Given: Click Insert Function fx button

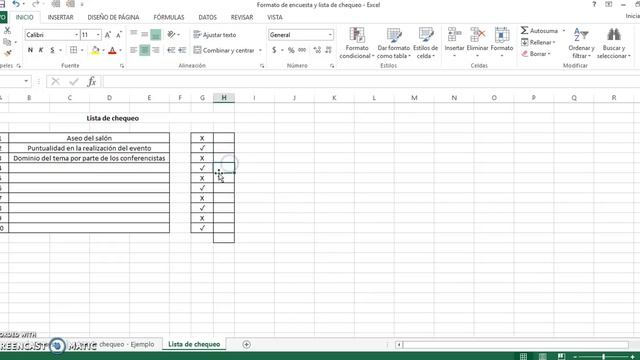Looking at the screenshot, I should click(92, 82).
